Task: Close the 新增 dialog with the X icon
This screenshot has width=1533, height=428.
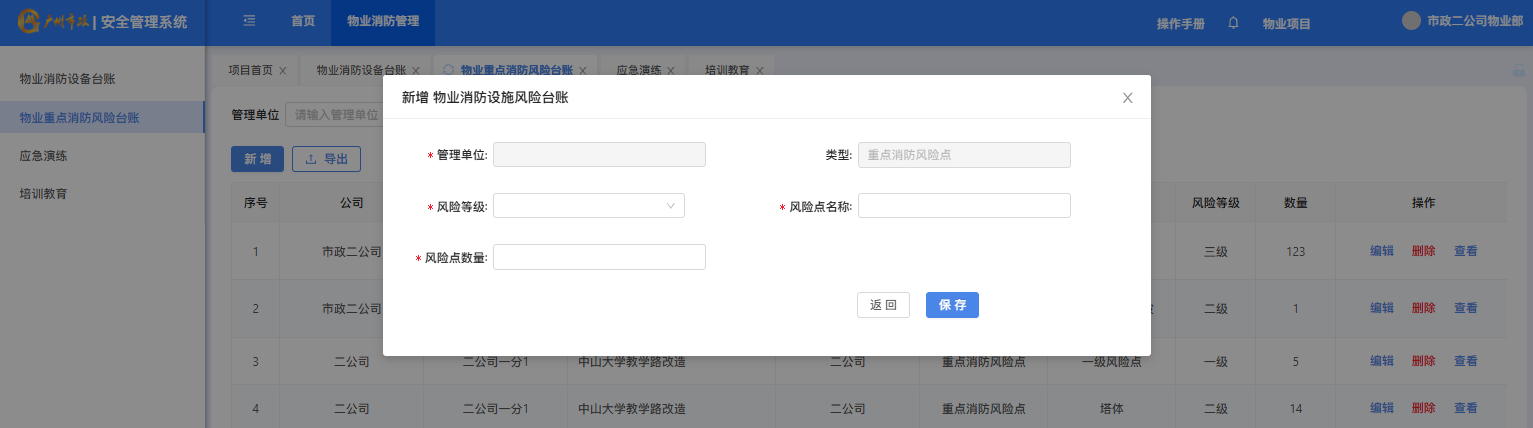Action: point(1127,98)
